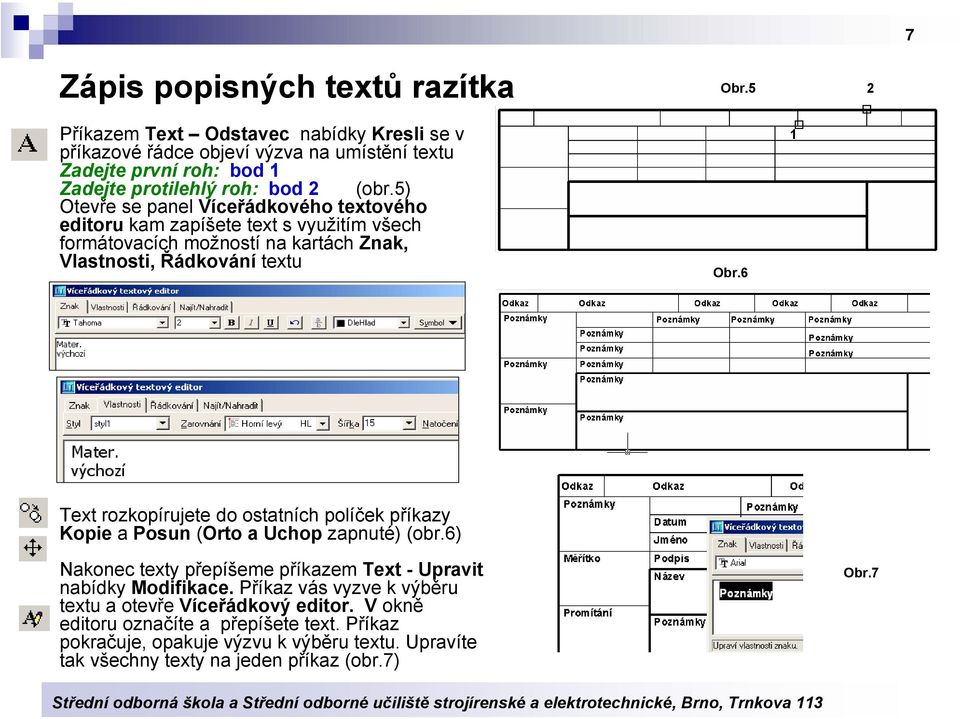Open the Zarovnání dropdown showing Horní levý
The image size is (960, 719).
pos(322,423)
